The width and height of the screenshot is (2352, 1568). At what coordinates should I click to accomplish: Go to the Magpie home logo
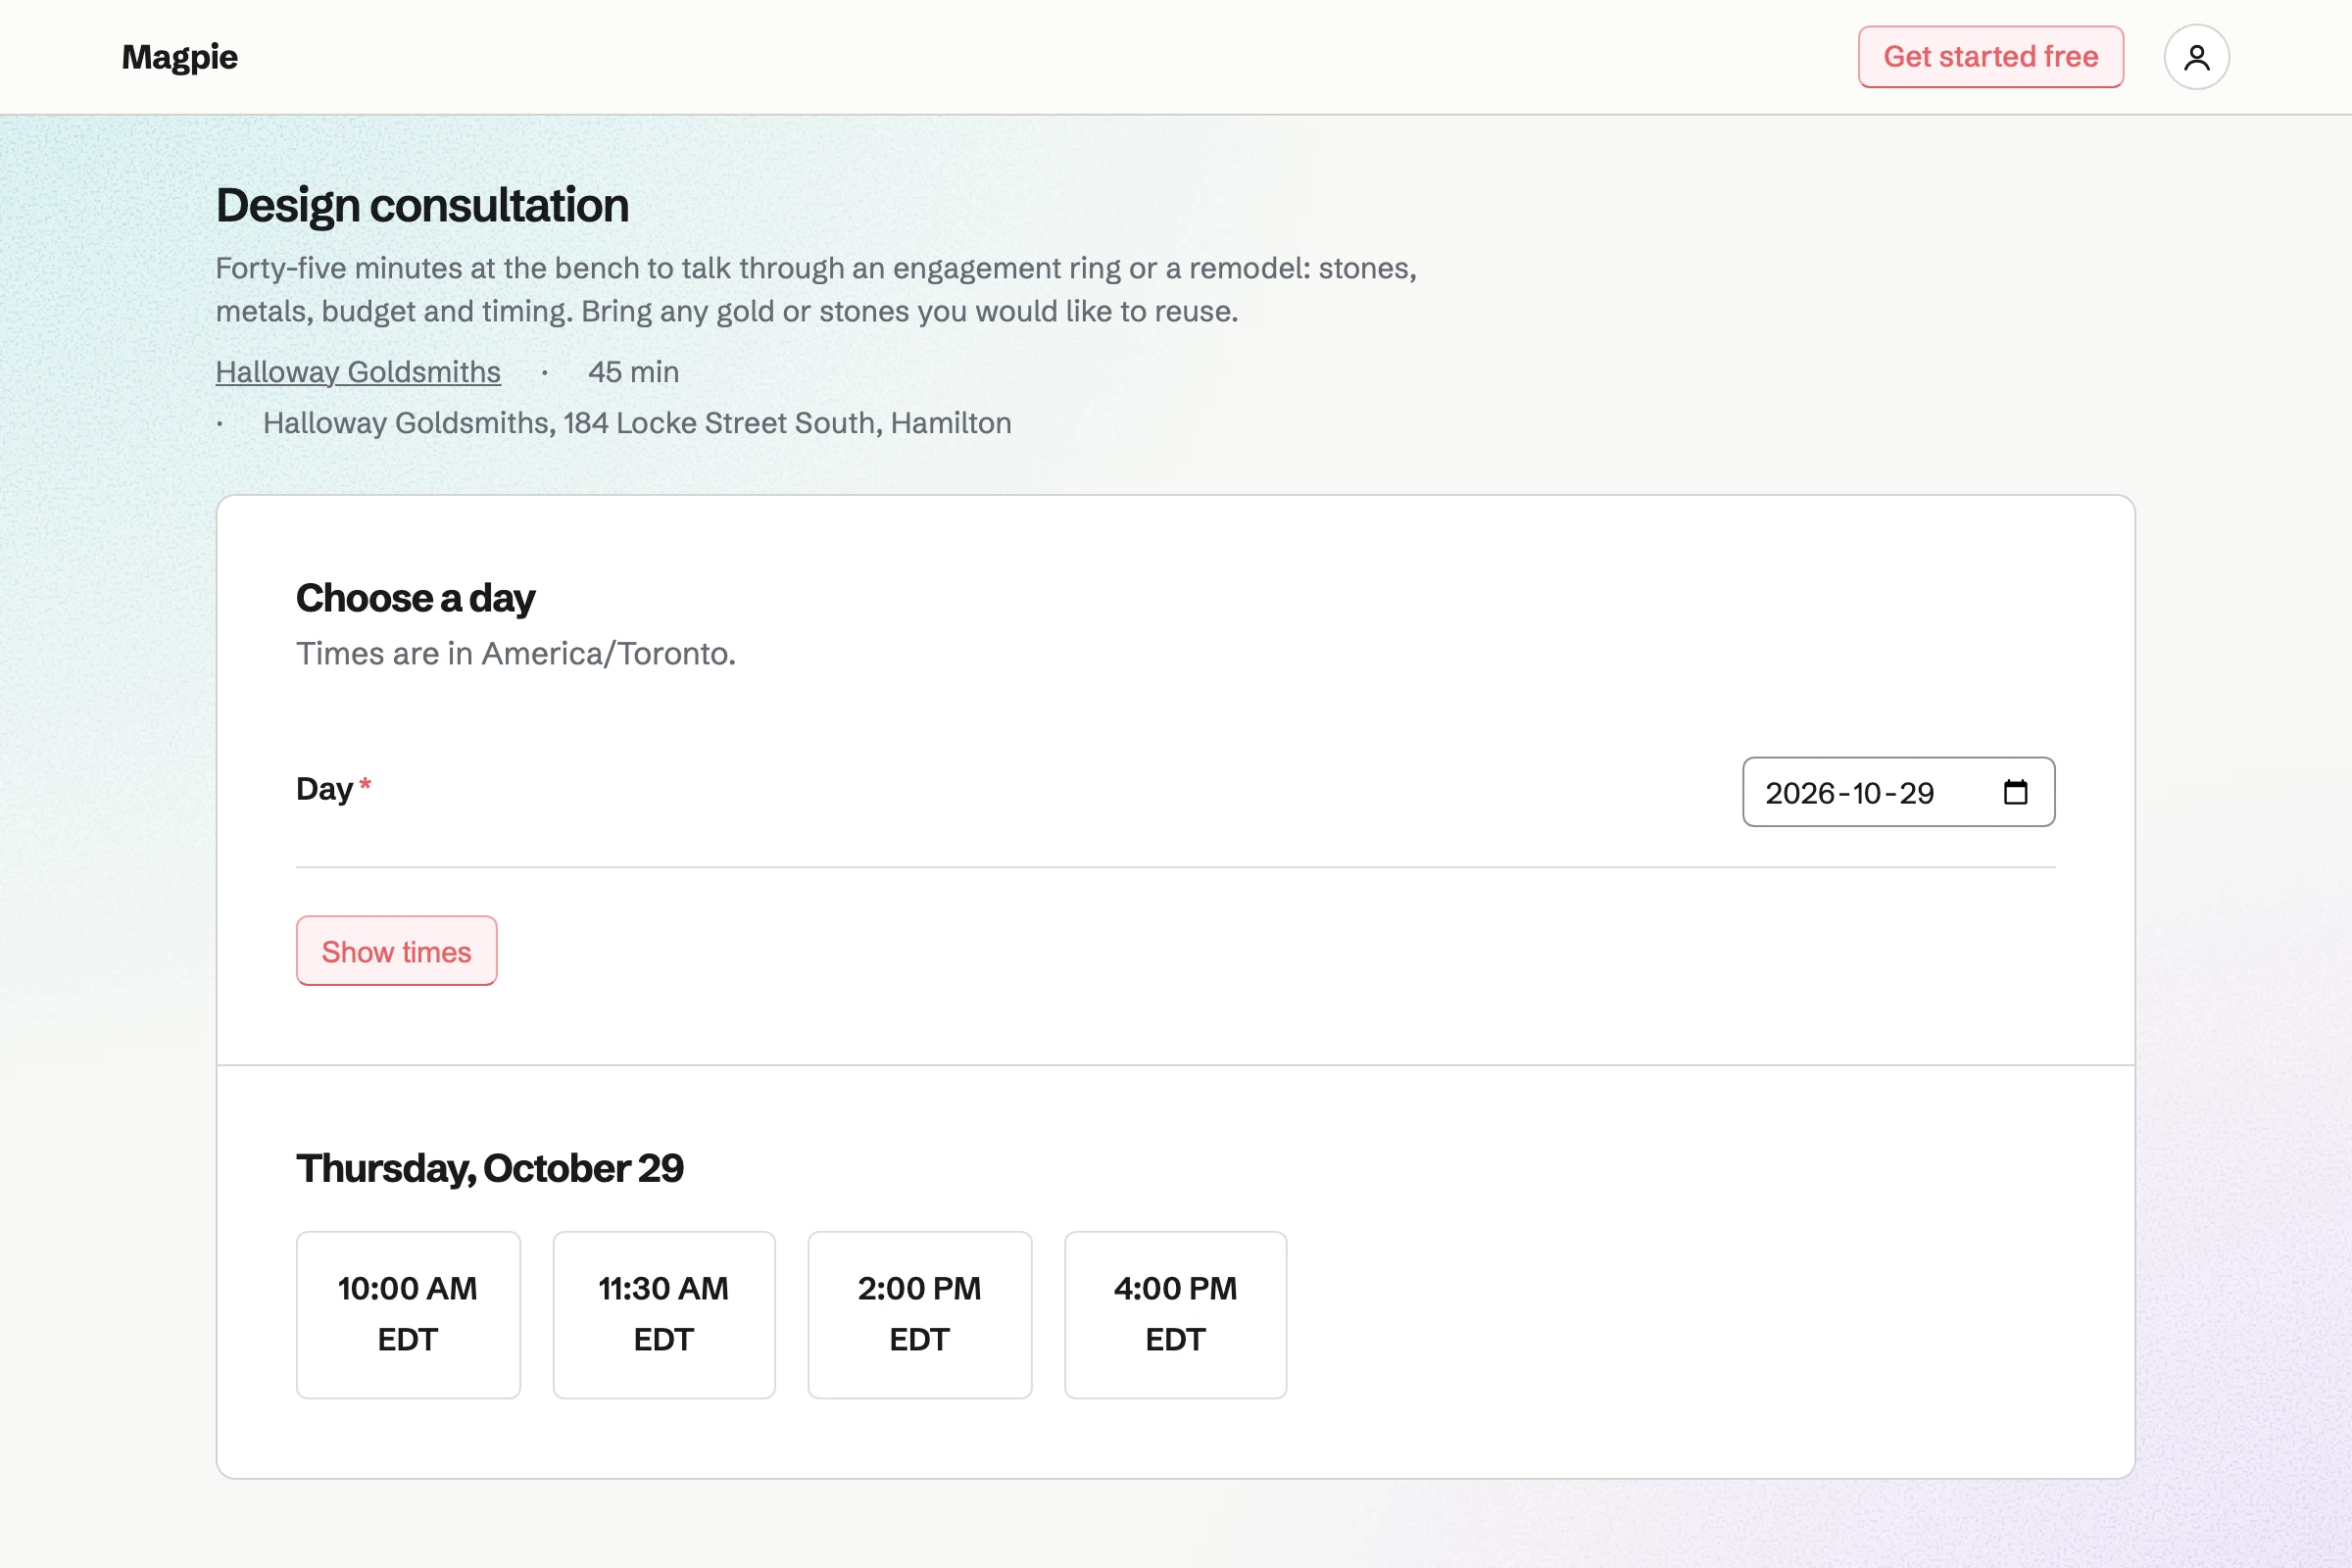[180, 57]
